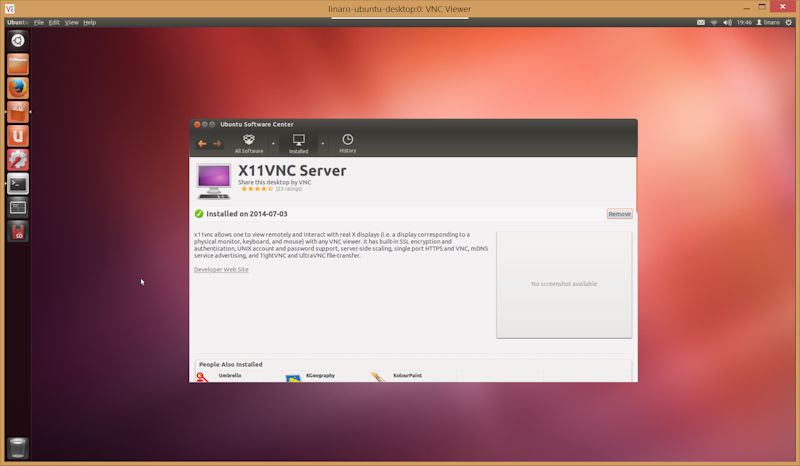Launch Firefox from the launcher
800x466 pixels.
point(18,88)
